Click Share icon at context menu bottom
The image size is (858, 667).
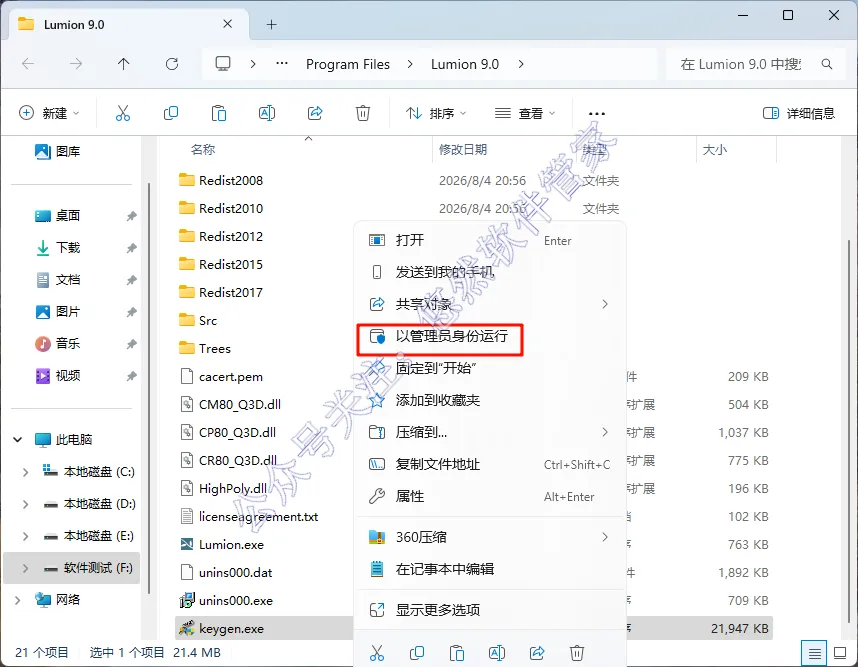click(537, 653)
